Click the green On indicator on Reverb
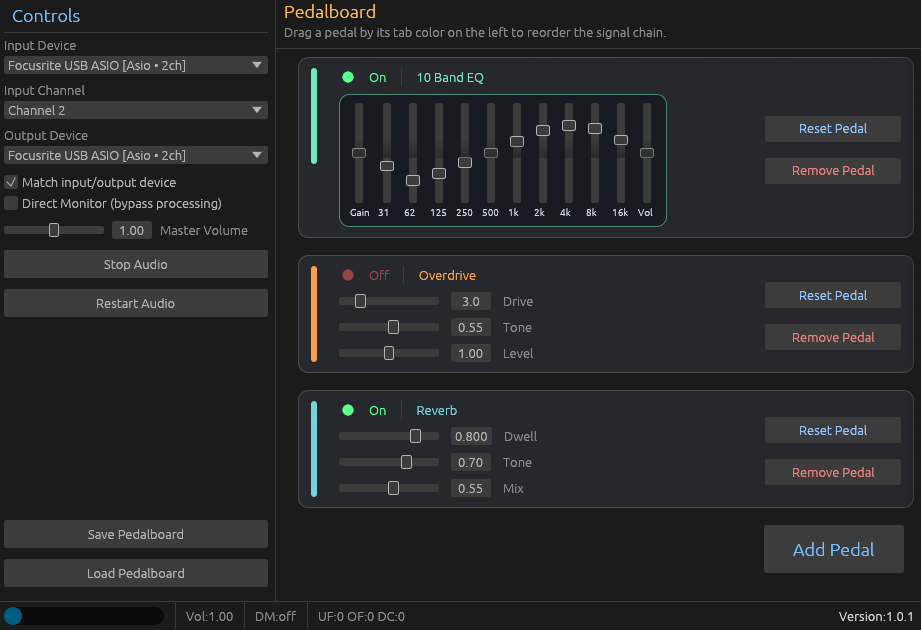Image resolution: width=921 pixels, height=630 pixels. 349,410
